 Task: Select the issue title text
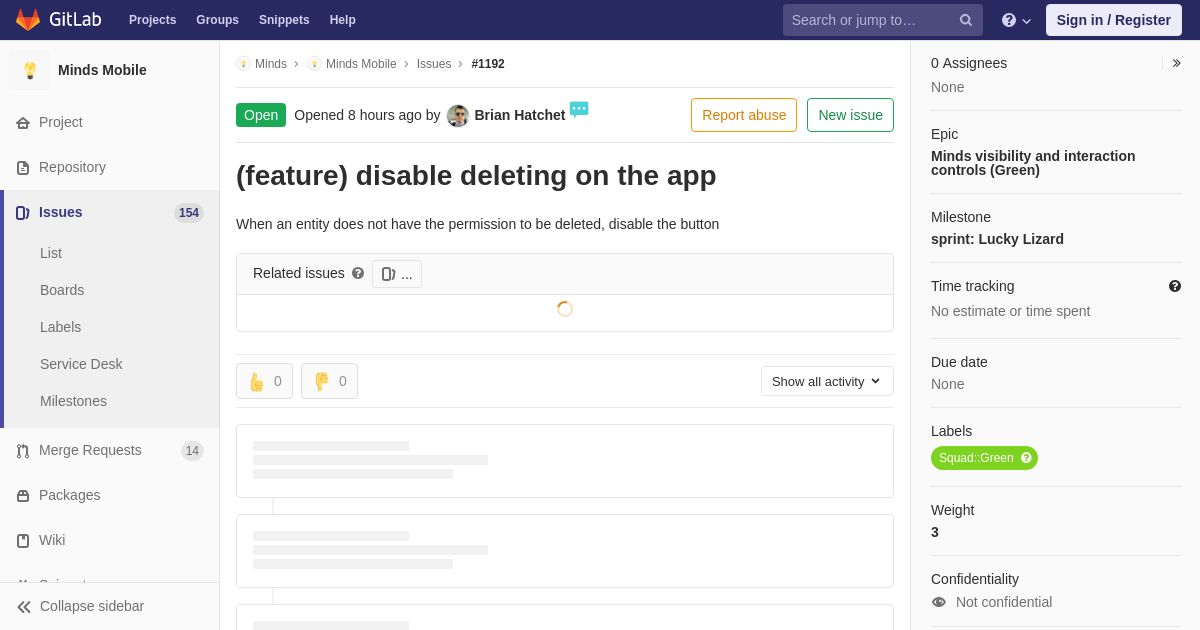click(476, 175)
